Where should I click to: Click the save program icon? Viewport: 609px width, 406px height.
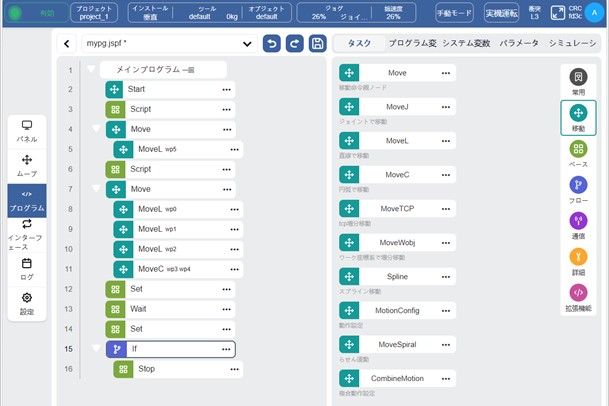(x=318, y=44)
